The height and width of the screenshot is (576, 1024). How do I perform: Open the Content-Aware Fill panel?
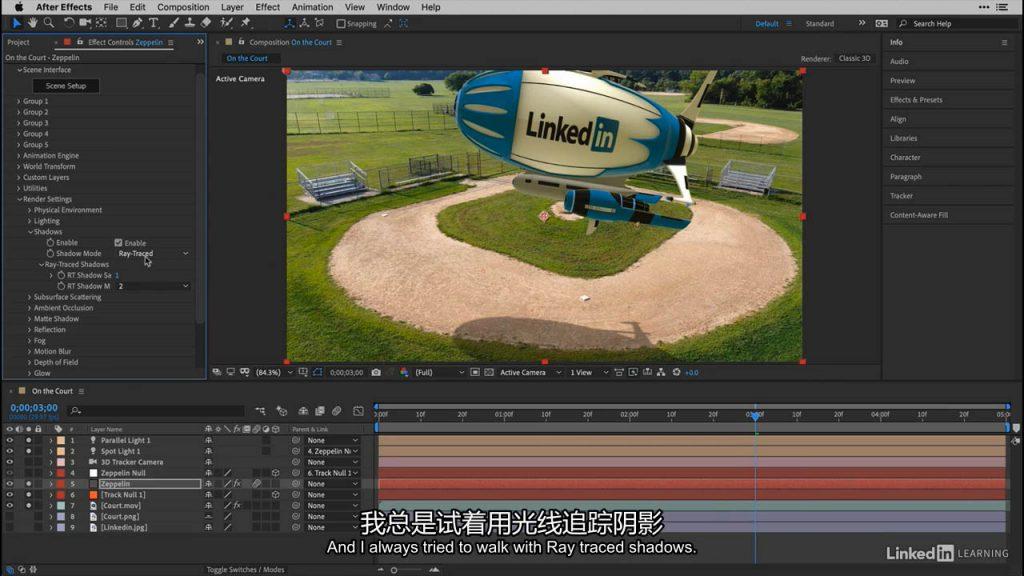[x=918, y=215]
